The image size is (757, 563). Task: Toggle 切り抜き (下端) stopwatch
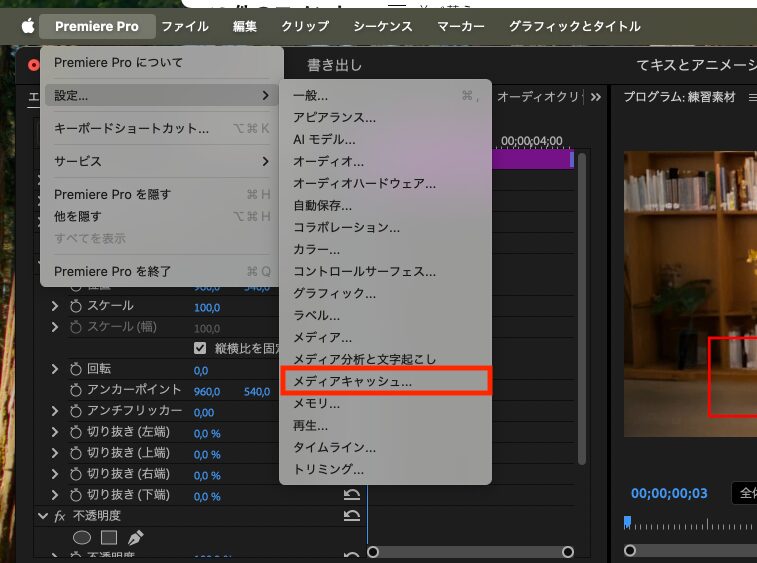[76, 495]
